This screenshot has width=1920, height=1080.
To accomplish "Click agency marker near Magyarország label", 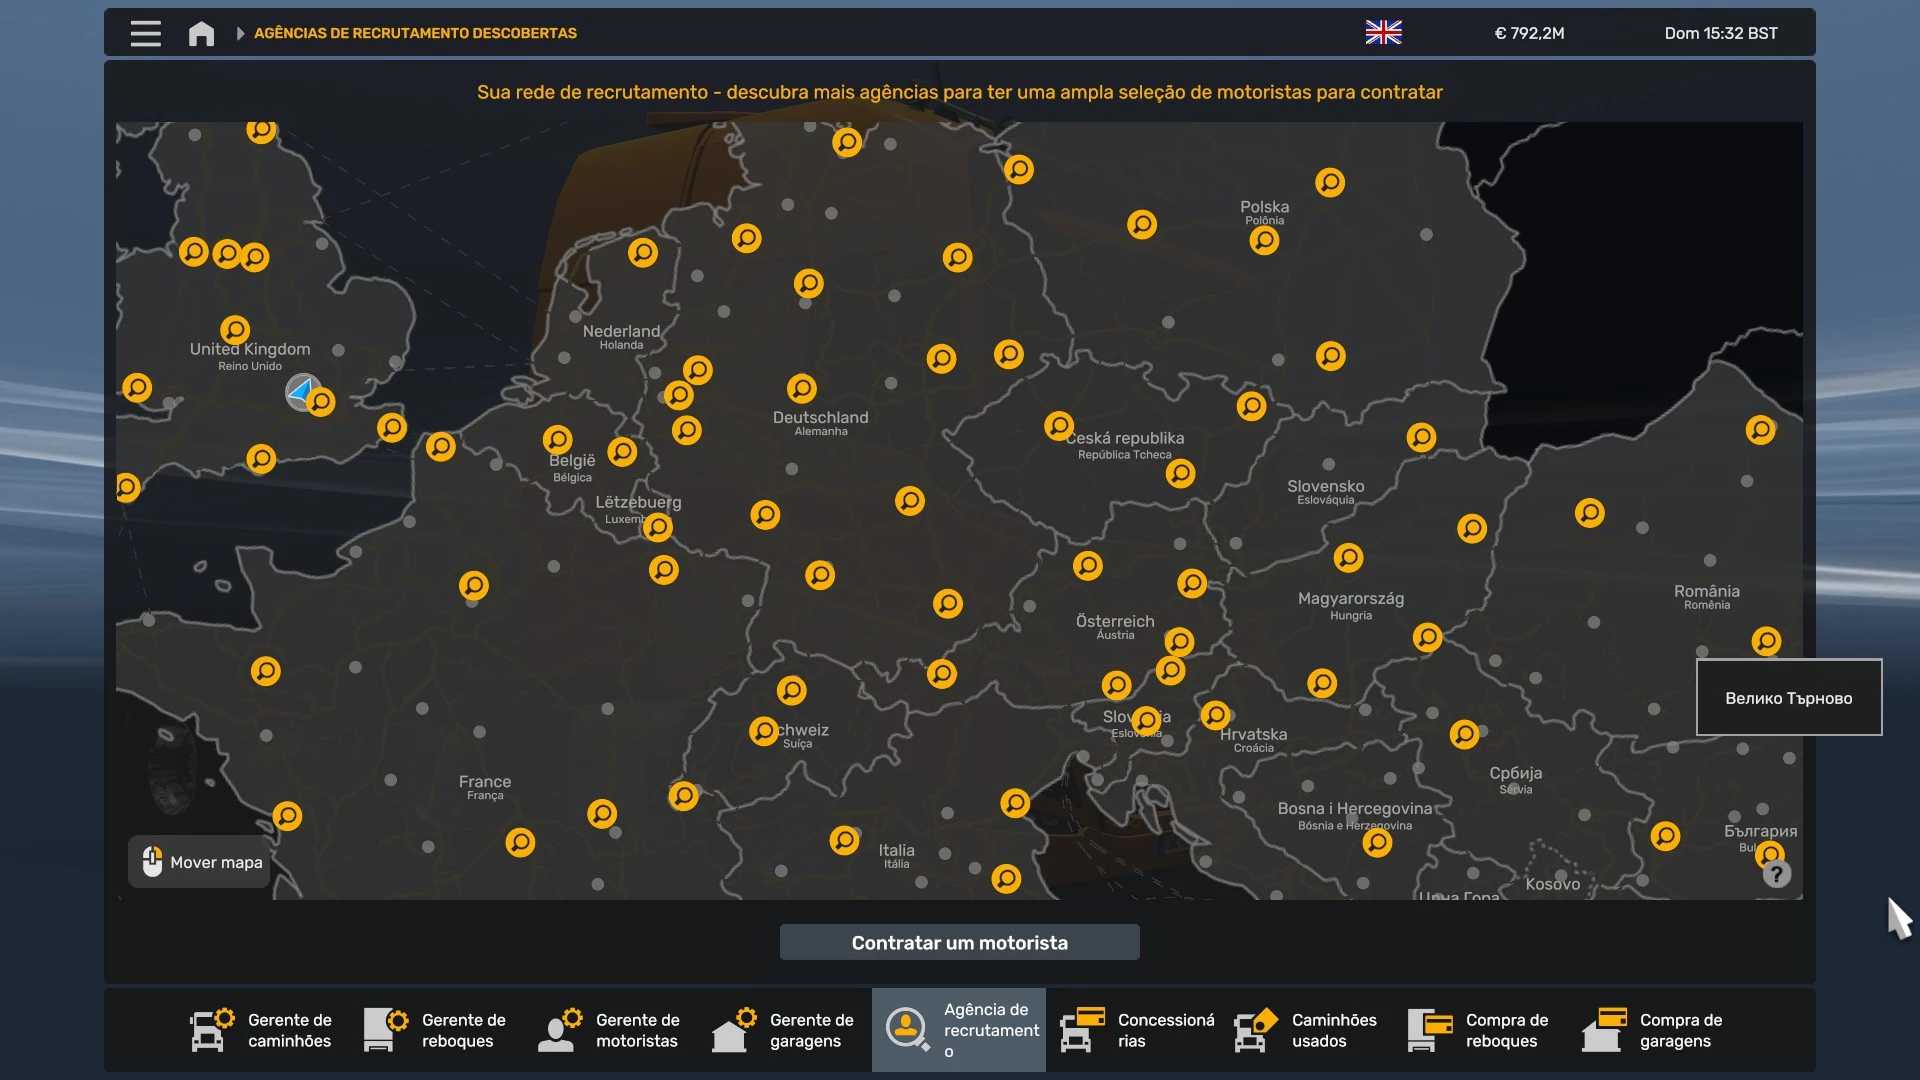I will (1348, 557).
